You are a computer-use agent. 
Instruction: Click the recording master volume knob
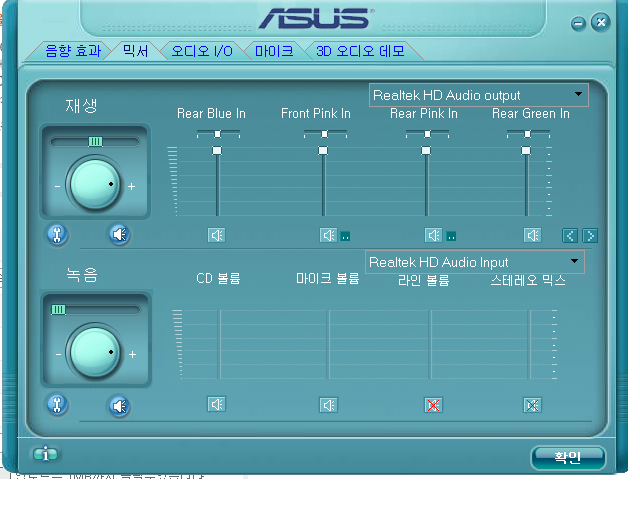tap(95, 352)
